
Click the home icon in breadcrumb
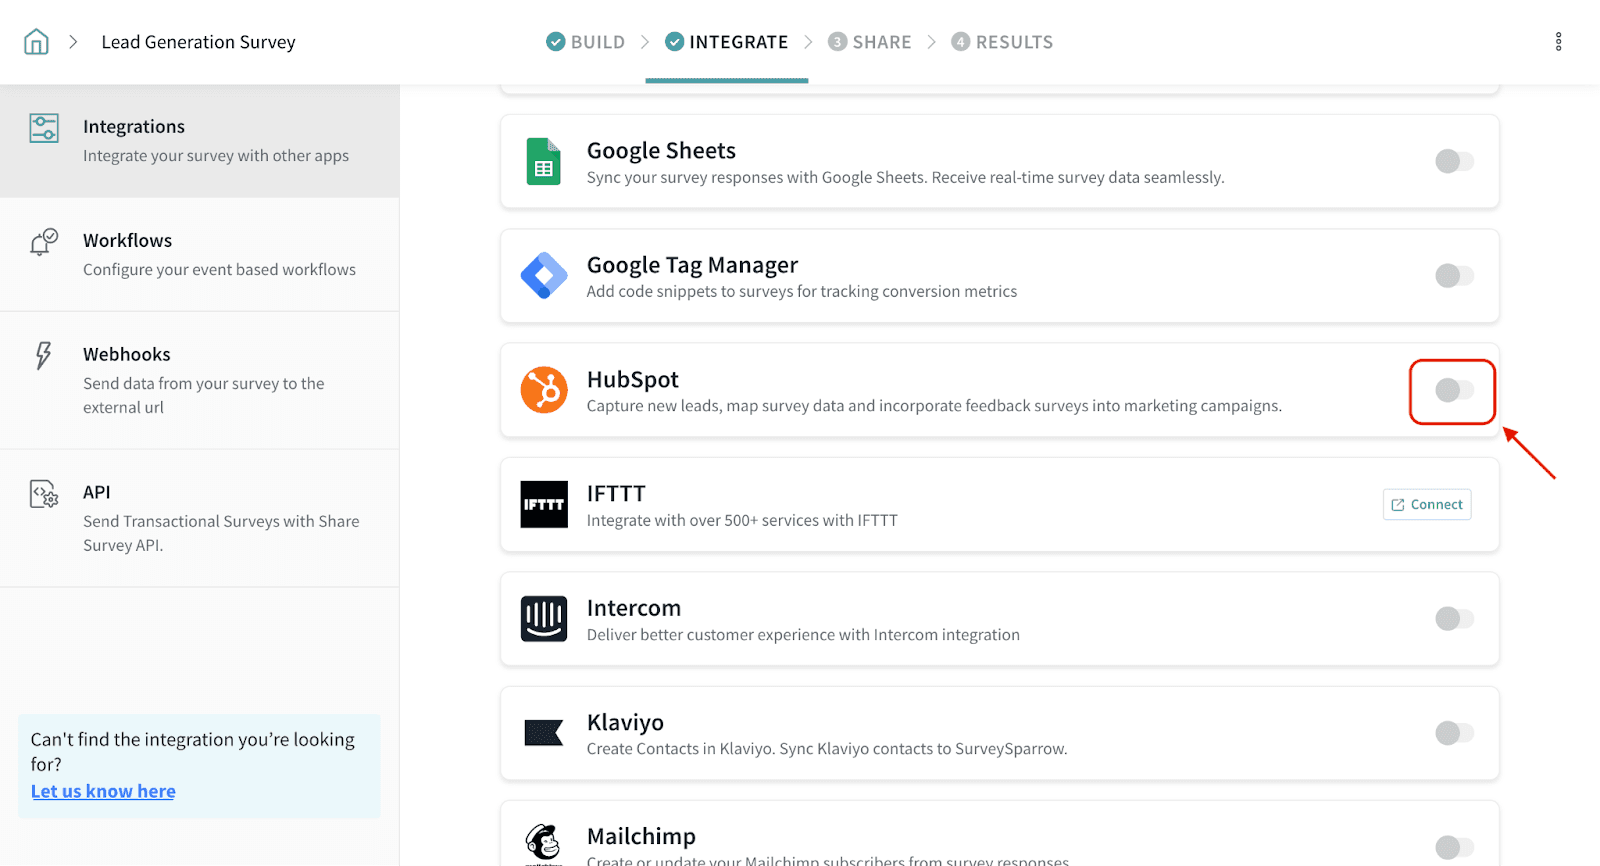coord(36,42)
